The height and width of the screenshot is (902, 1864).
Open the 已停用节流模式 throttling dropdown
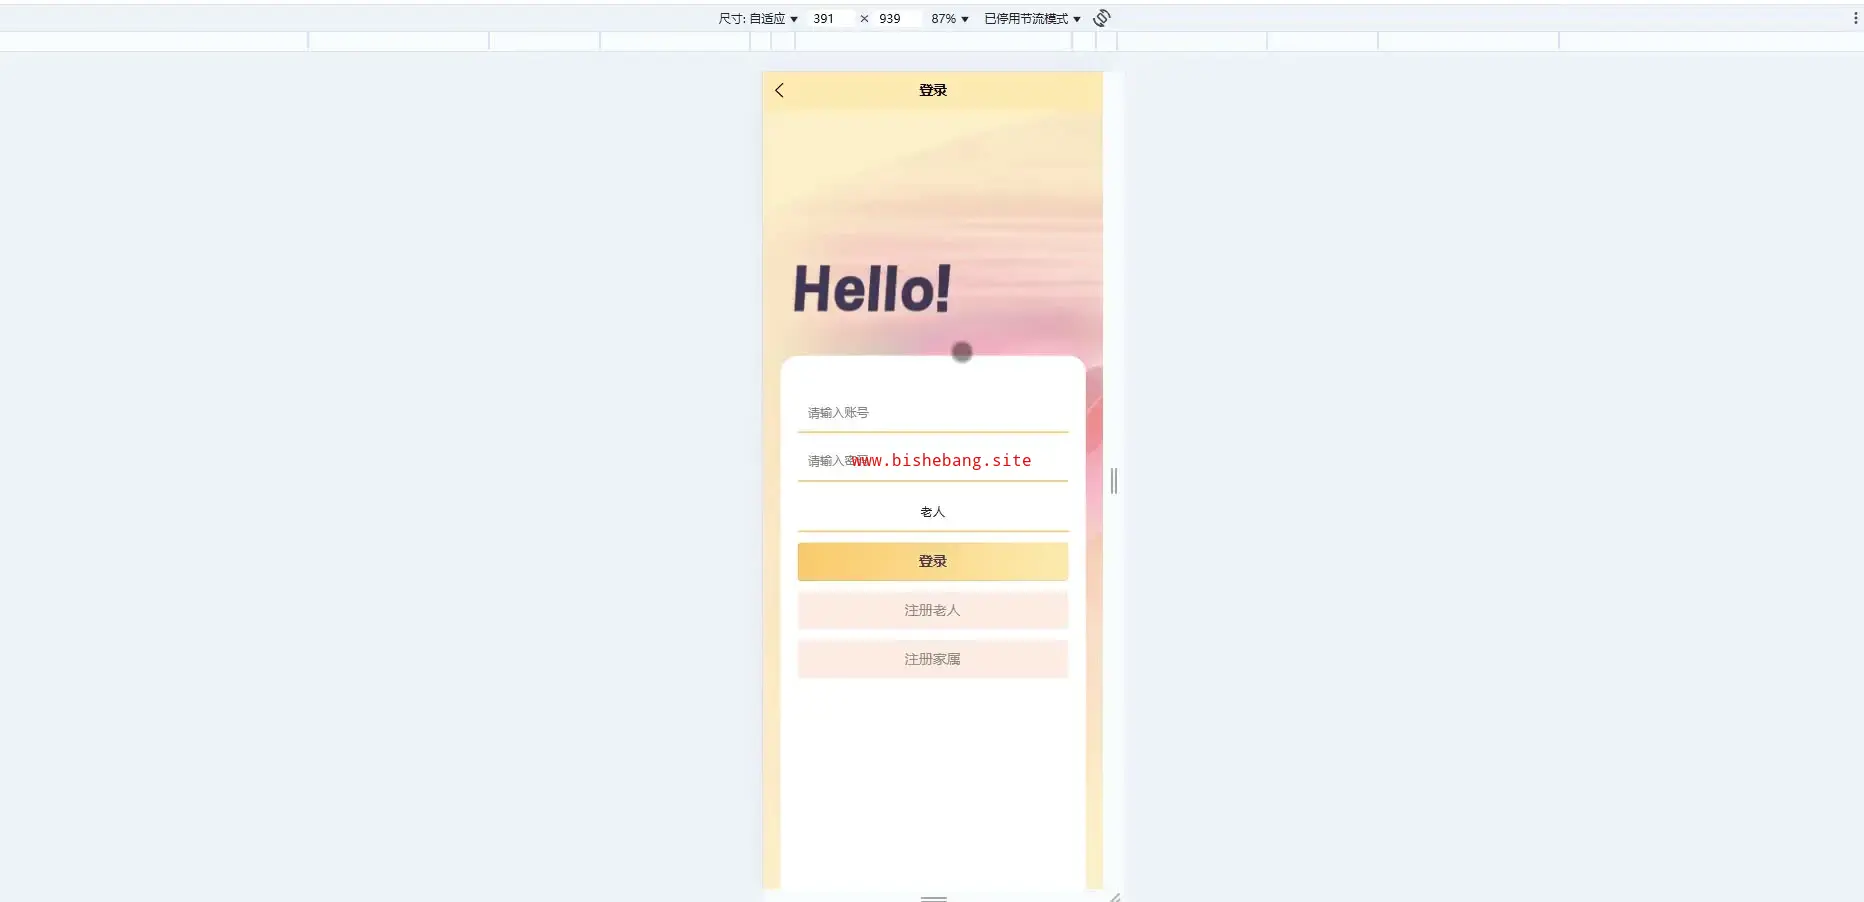pos(1032,19)
